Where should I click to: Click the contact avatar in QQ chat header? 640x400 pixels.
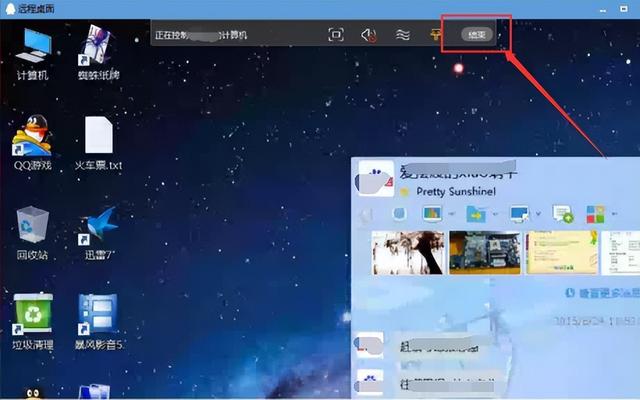tap(376, 179)
